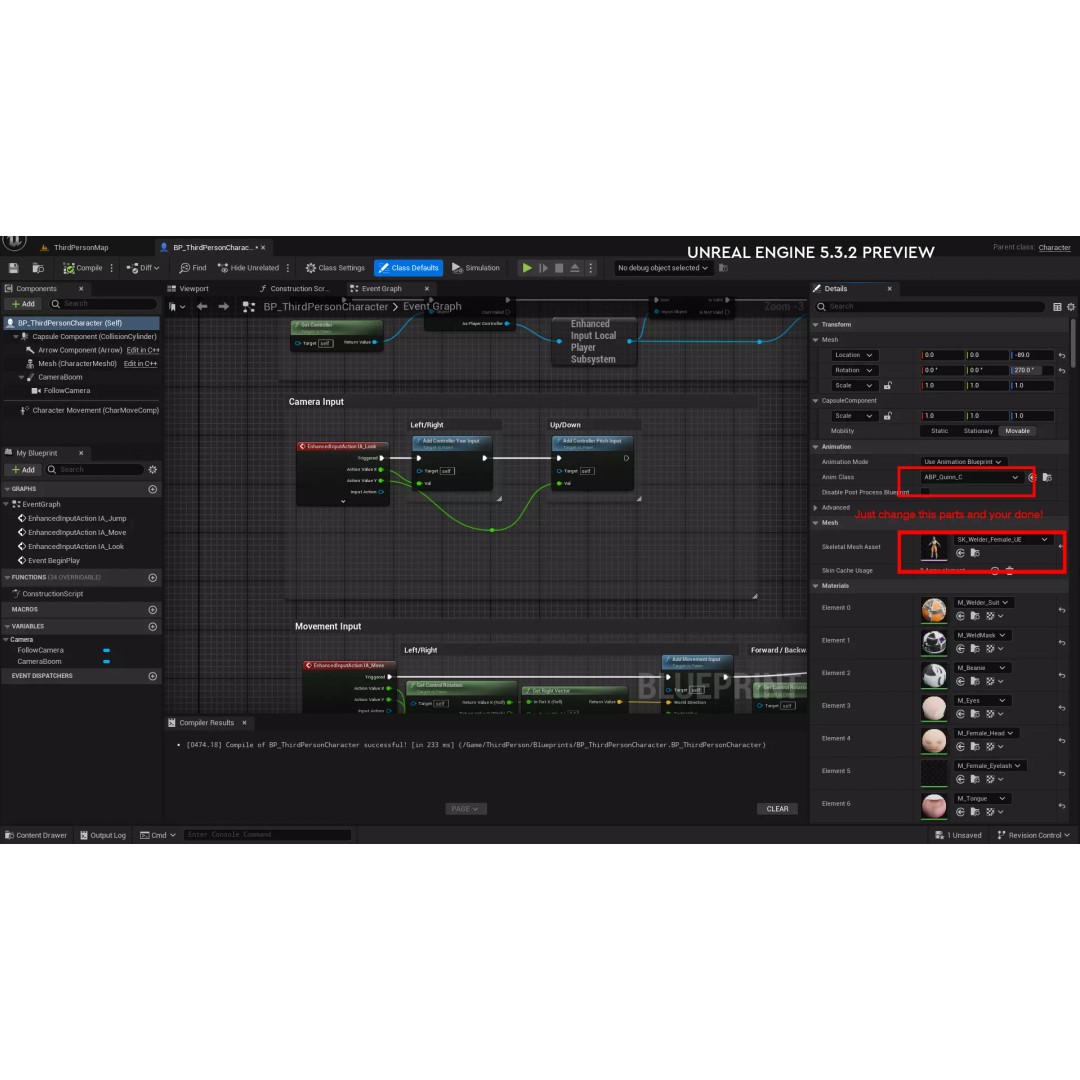Save the blueprint with the floppy disk icon
This screenshot has width=1080, height=1080.
pos(14,268)
